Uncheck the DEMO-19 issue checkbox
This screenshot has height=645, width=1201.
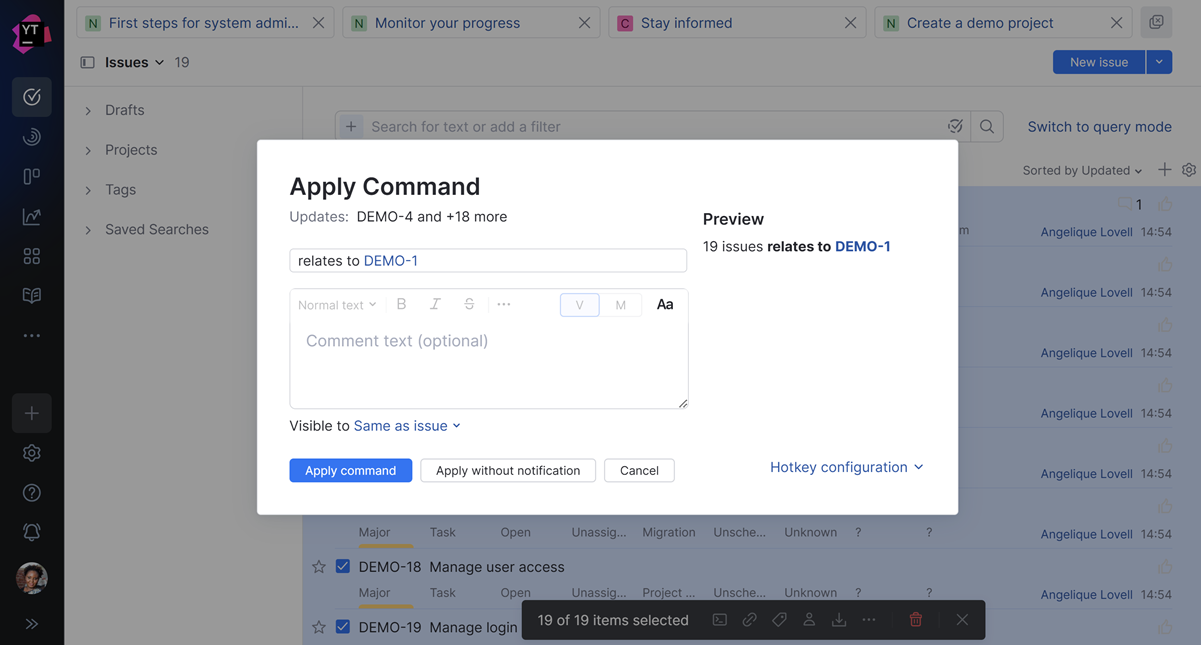343,627
